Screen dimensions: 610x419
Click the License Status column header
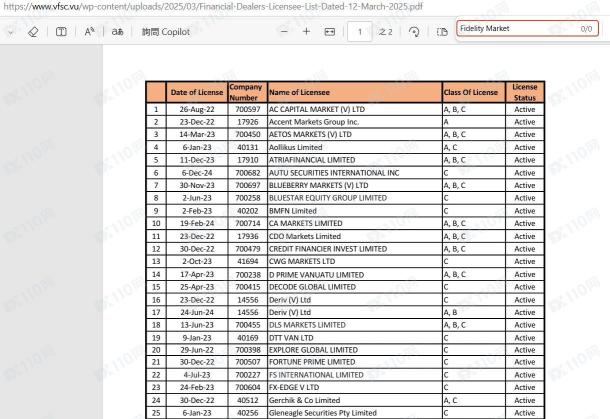coord(524,93)
